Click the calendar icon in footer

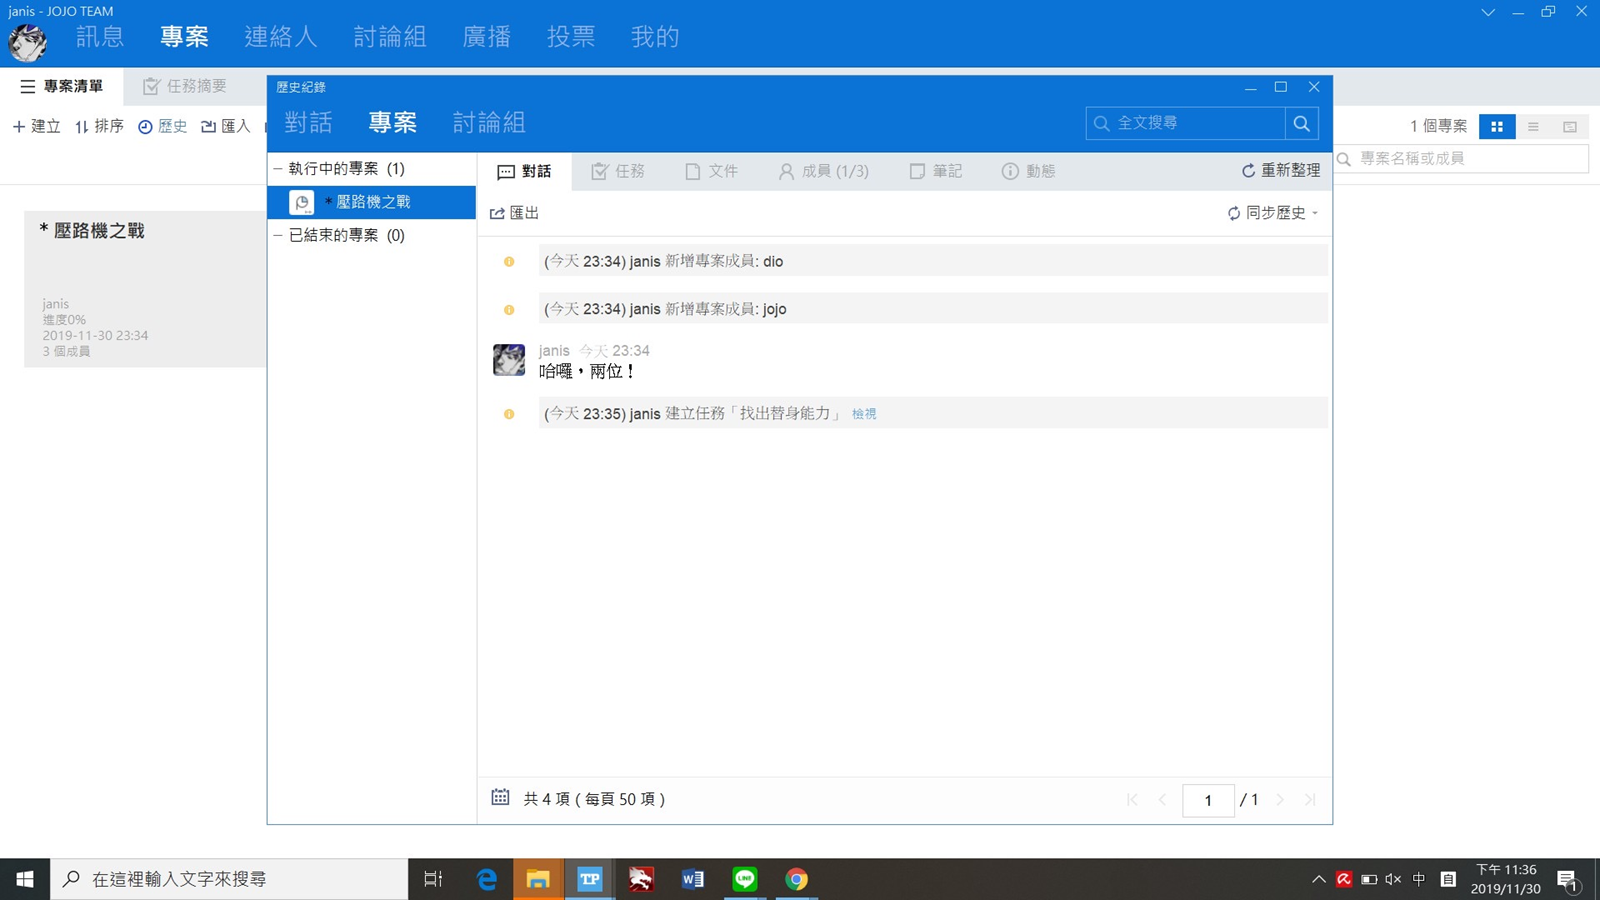click(500, 797)
